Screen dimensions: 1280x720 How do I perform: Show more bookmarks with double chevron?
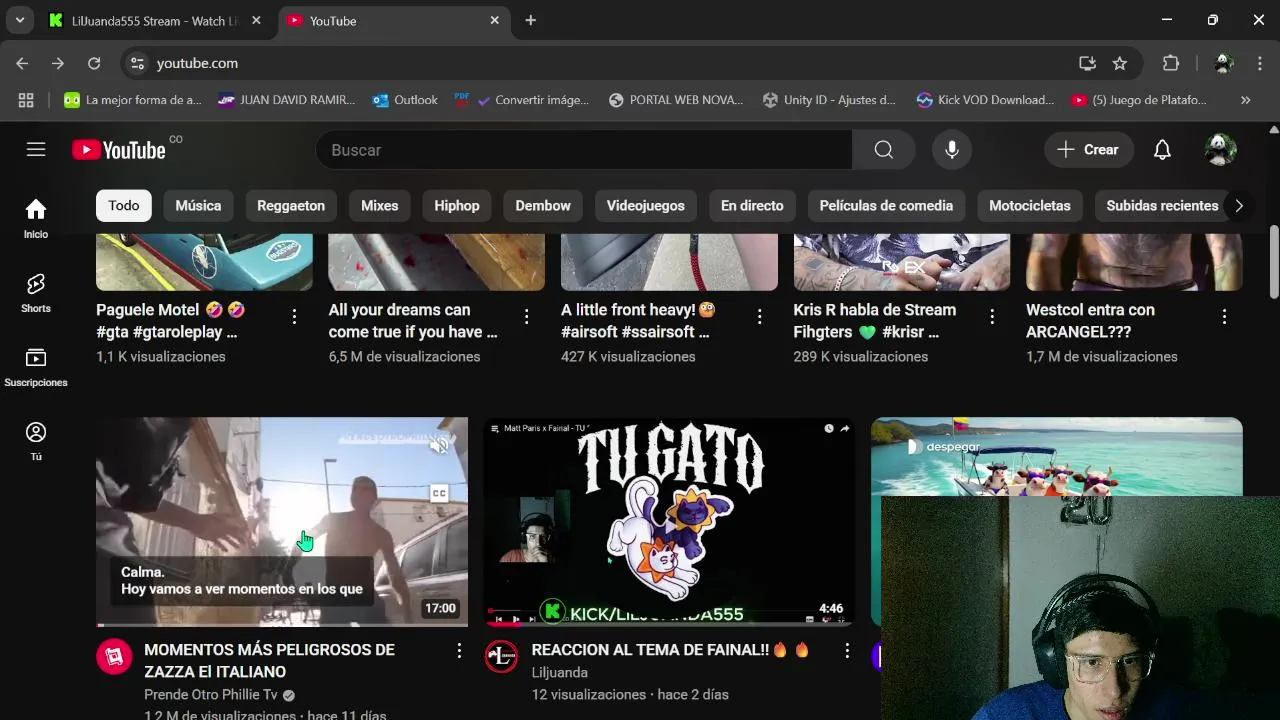1245,100
